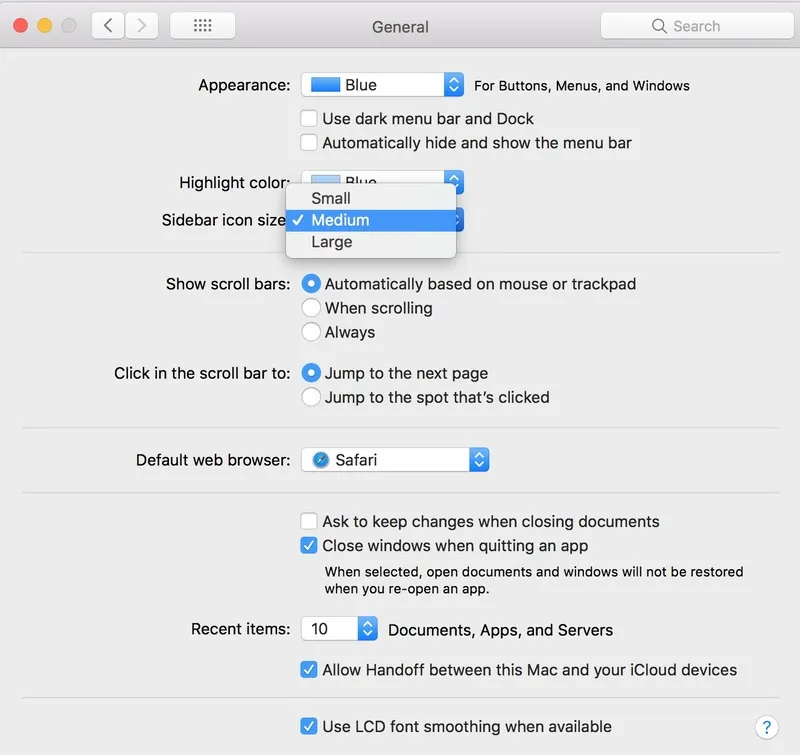Open the Default web browser dropdown
This screenshot has height=755, width=800.
[395, 460]
